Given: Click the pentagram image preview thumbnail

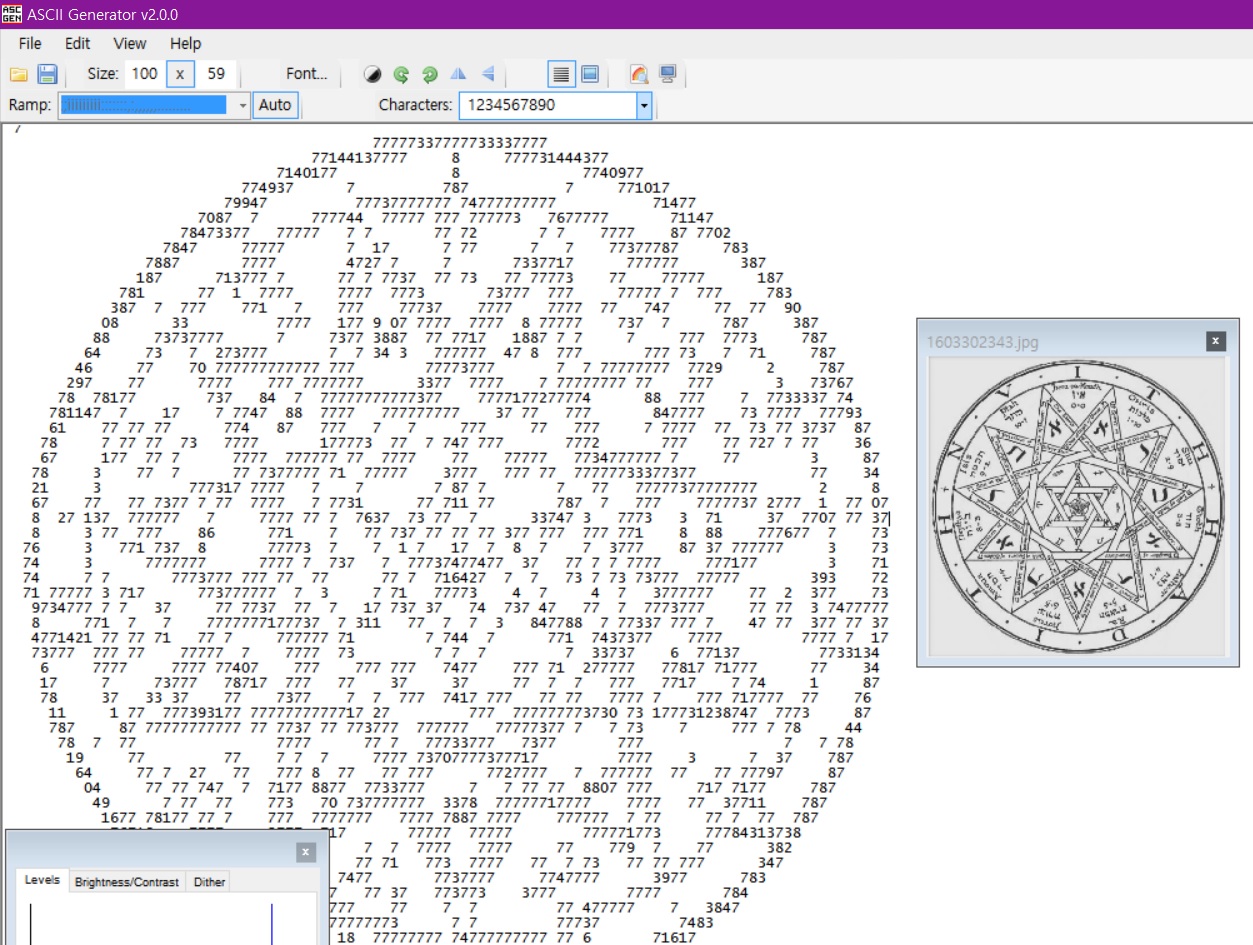Looking at the screenshot, I should point(1078,506).
